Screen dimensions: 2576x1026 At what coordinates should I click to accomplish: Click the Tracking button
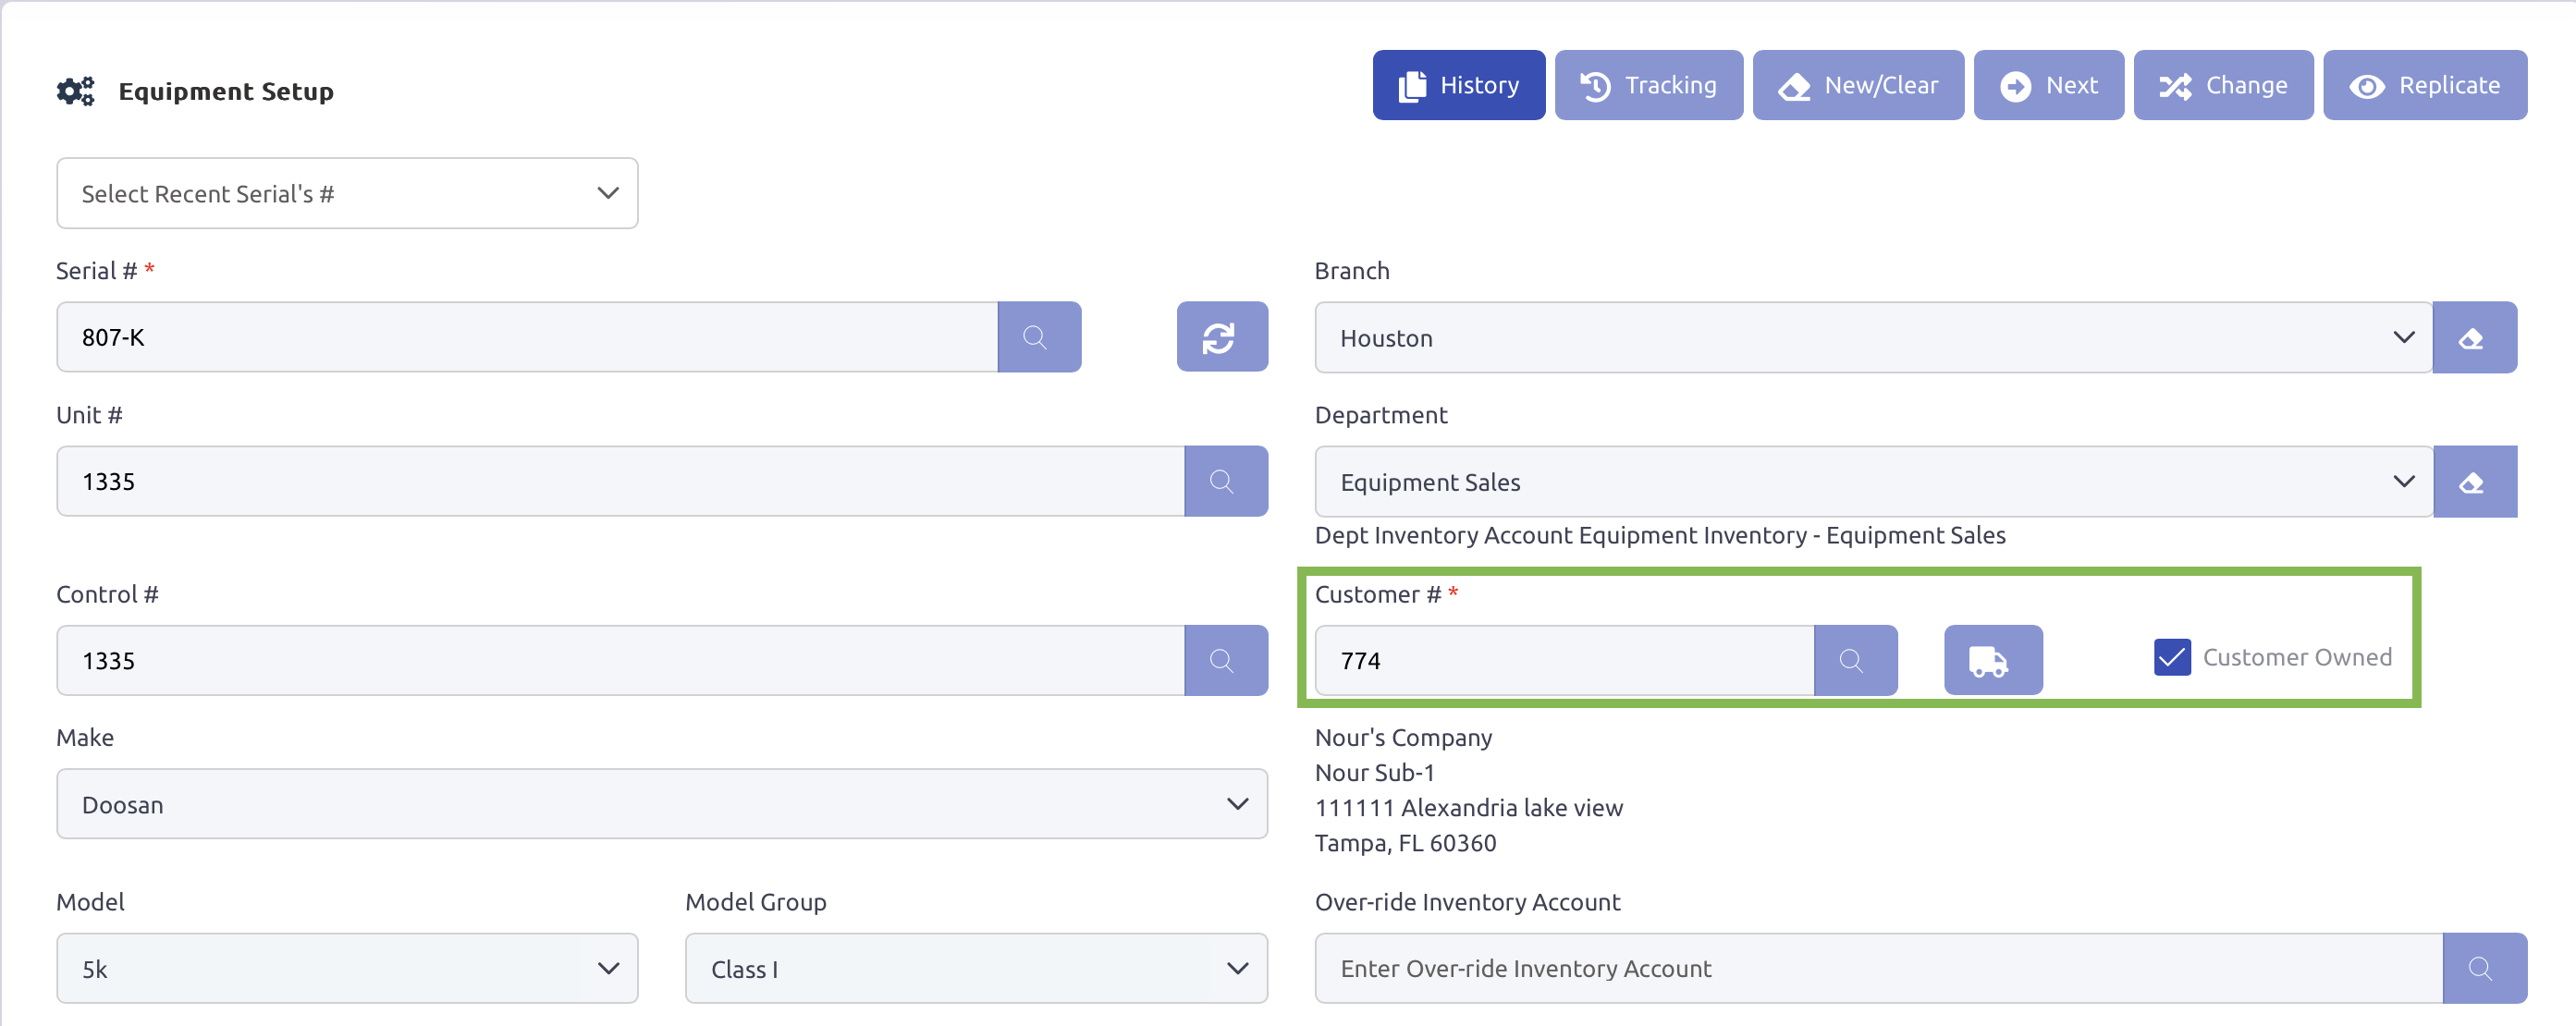[x=1648, y=85]
